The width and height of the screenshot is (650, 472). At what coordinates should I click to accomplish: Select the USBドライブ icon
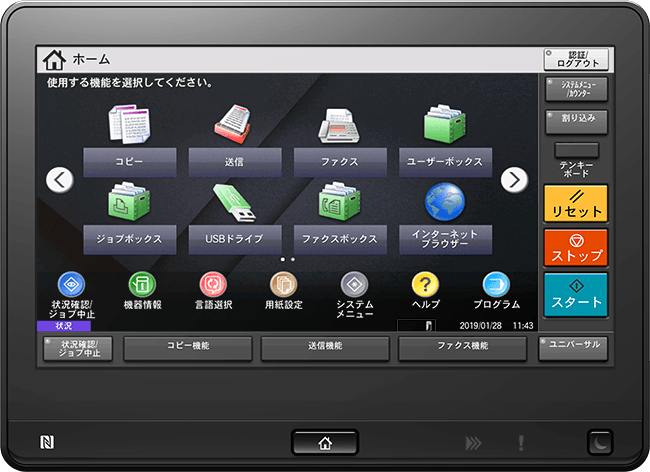234,205
